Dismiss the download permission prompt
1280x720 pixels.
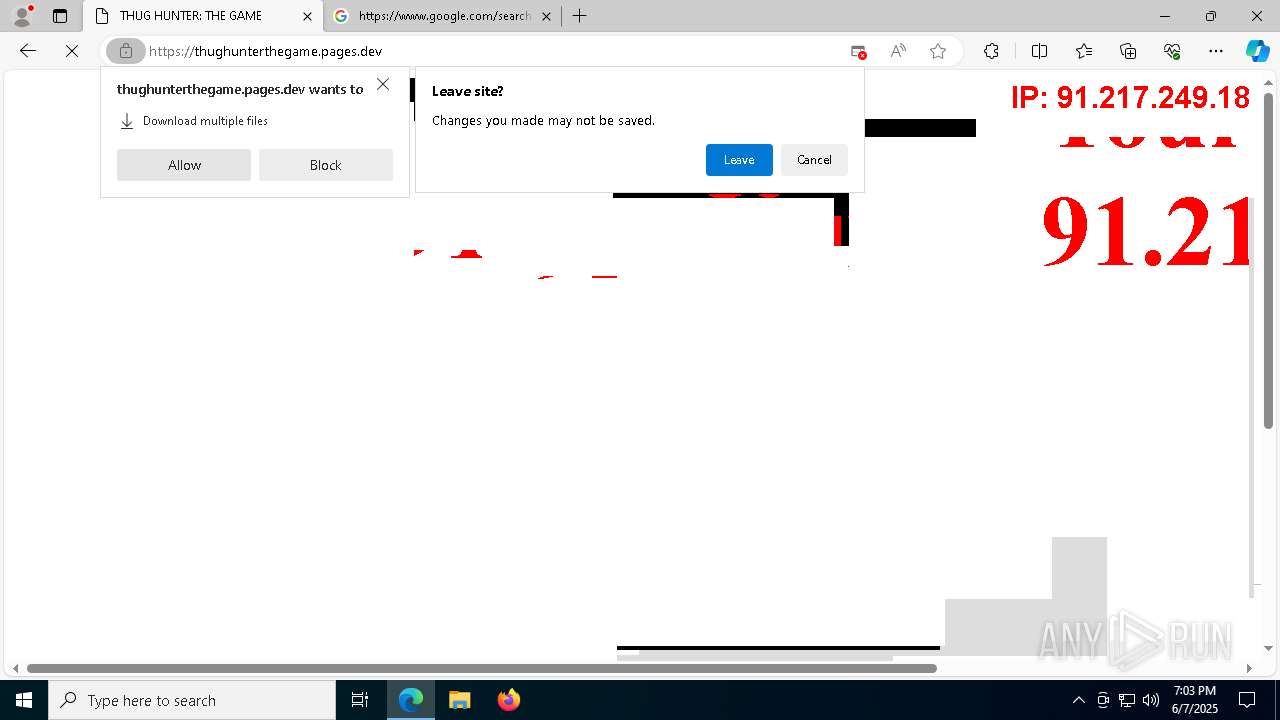point(383,84)
